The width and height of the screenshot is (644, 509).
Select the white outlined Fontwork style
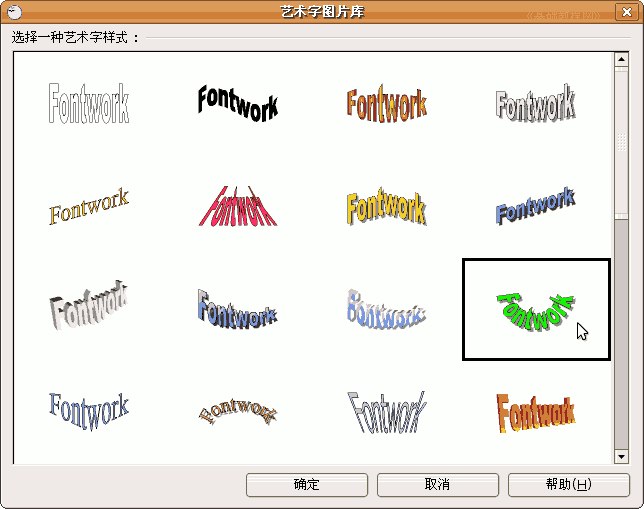[x=88, y=103]
